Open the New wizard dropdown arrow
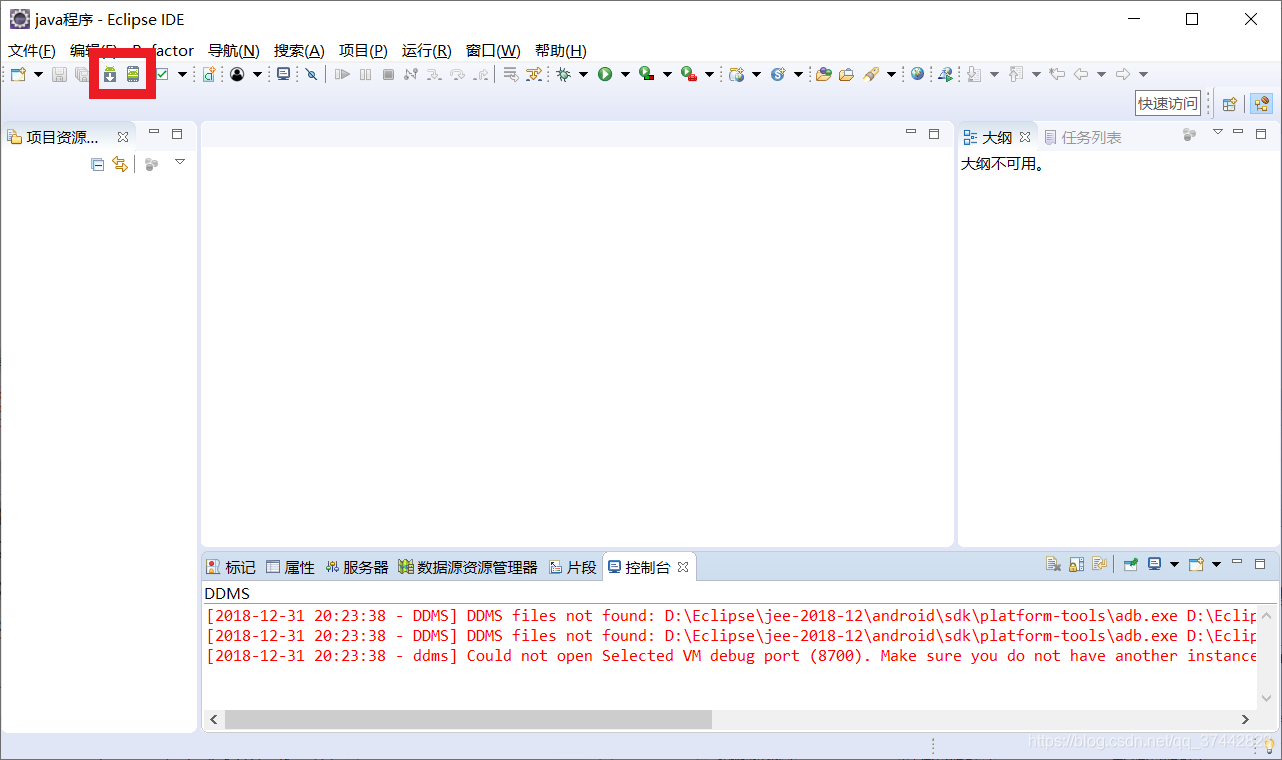Screen dimensions: 1282x760 pyautogui.click(x=38, y=75)
